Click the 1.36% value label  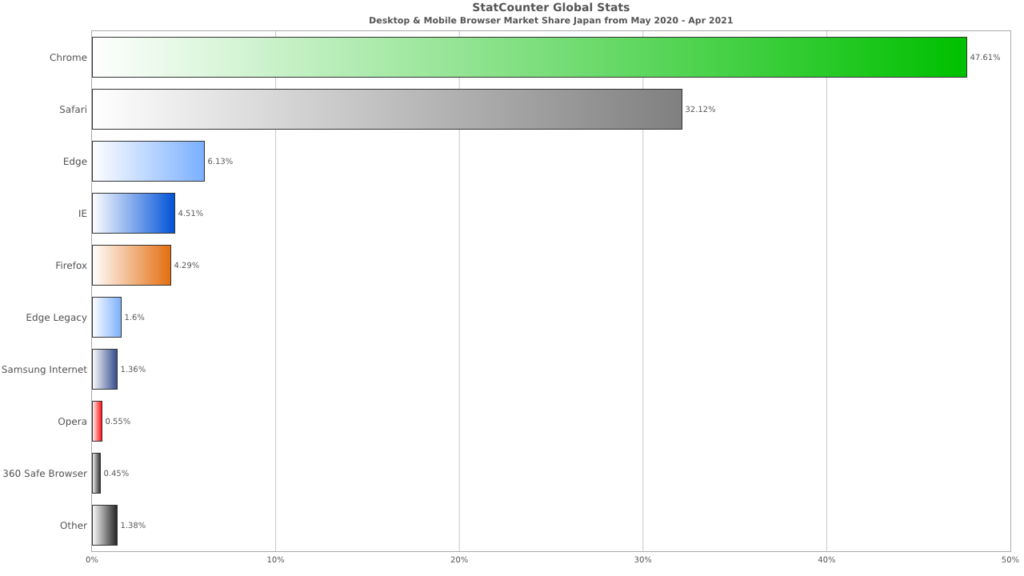pos(133,369)
